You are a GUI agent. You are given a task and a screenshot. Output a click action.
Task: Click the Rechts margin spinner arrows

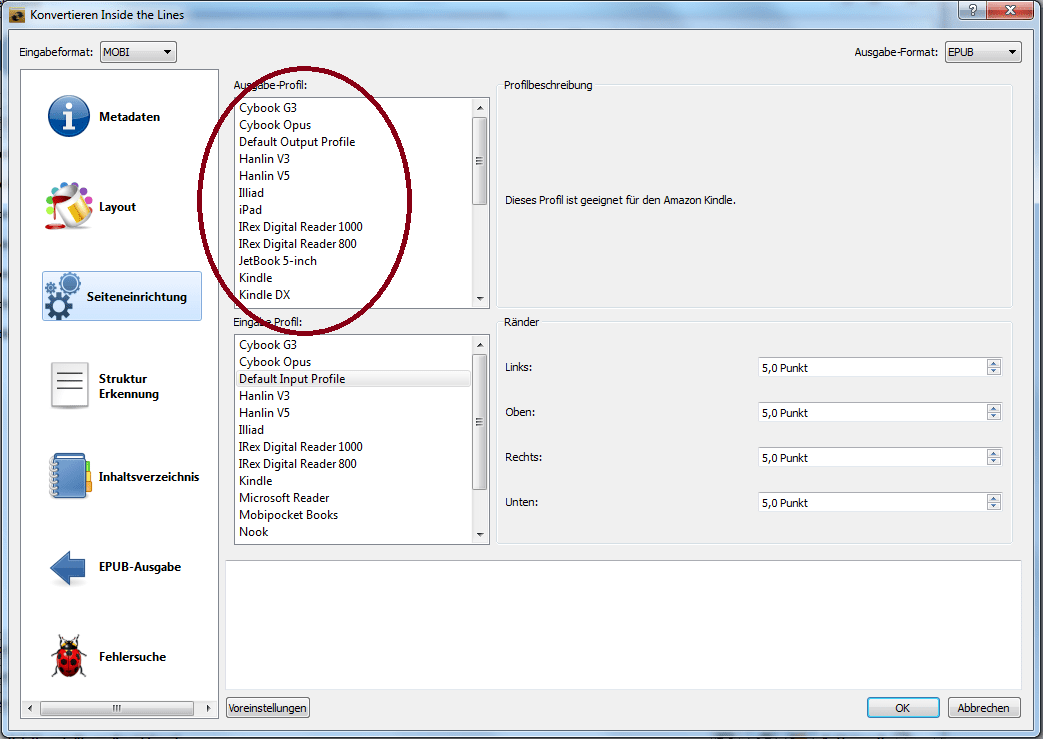click(994, 458)
